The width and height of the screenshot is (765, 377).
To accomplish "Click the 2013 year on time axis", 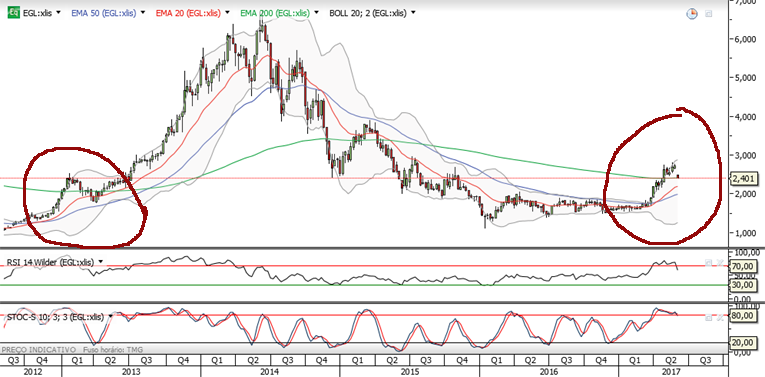I will pos(131,372).
